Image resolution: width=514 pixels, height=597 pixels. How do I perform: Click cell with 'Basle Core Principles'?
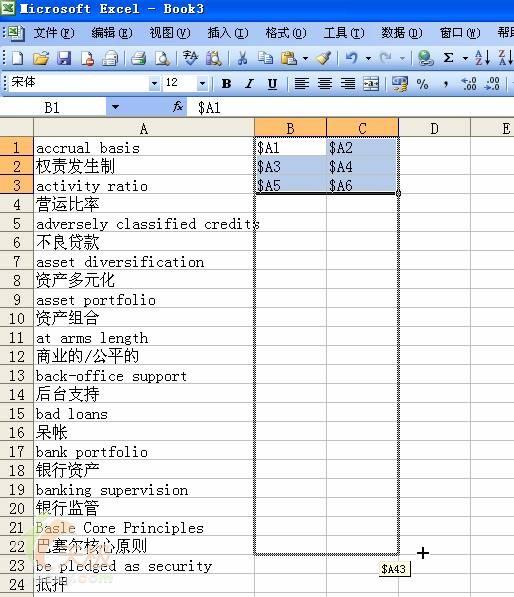click(x=144, y=528)
